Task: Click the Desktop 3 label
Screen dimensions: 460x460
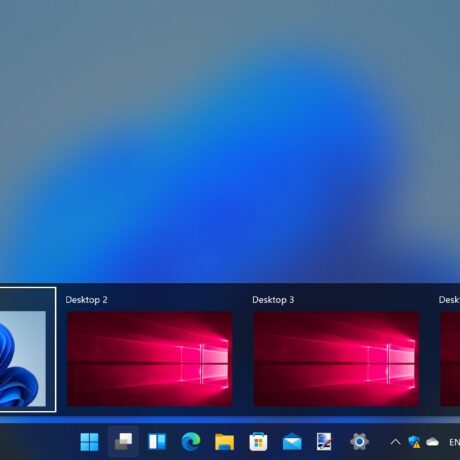Action: 273,300
